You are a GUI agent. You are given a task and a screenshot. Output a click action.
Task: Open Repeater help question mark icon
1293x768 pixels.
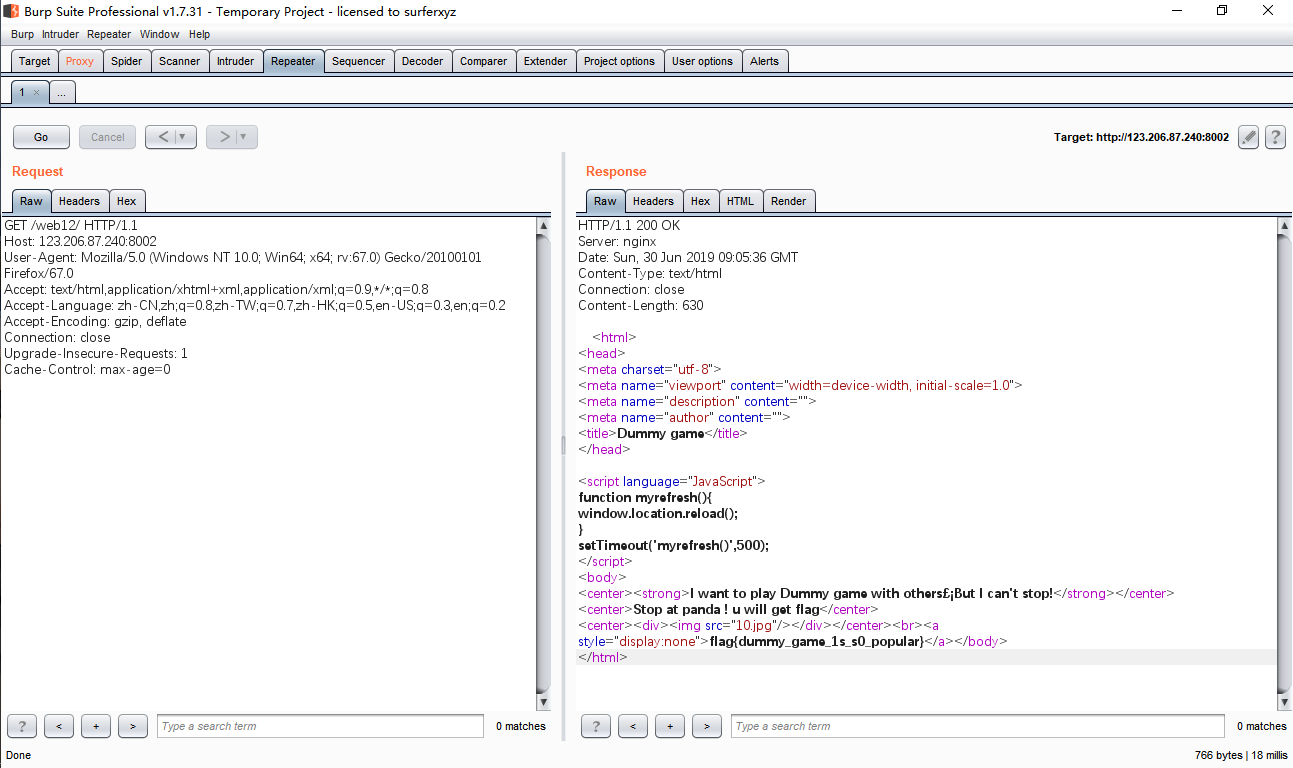1275,137
